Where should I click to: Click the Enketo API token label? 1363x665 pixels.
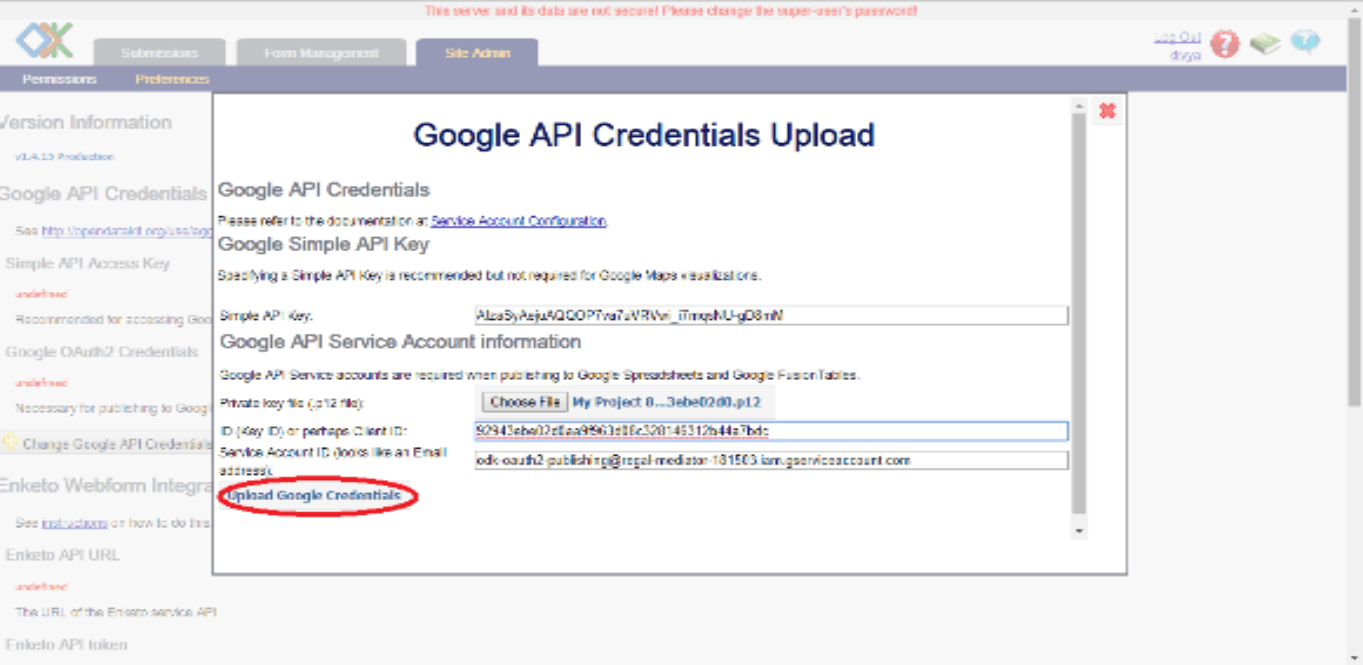tap(67, 645)
